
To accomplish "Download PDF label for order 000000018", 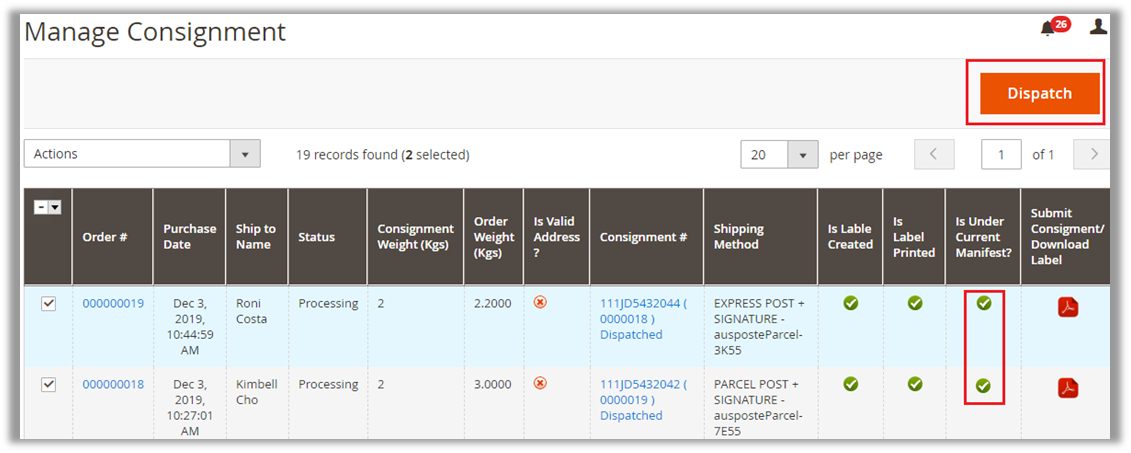I will pyautogui.click(x=1068, y=388).
